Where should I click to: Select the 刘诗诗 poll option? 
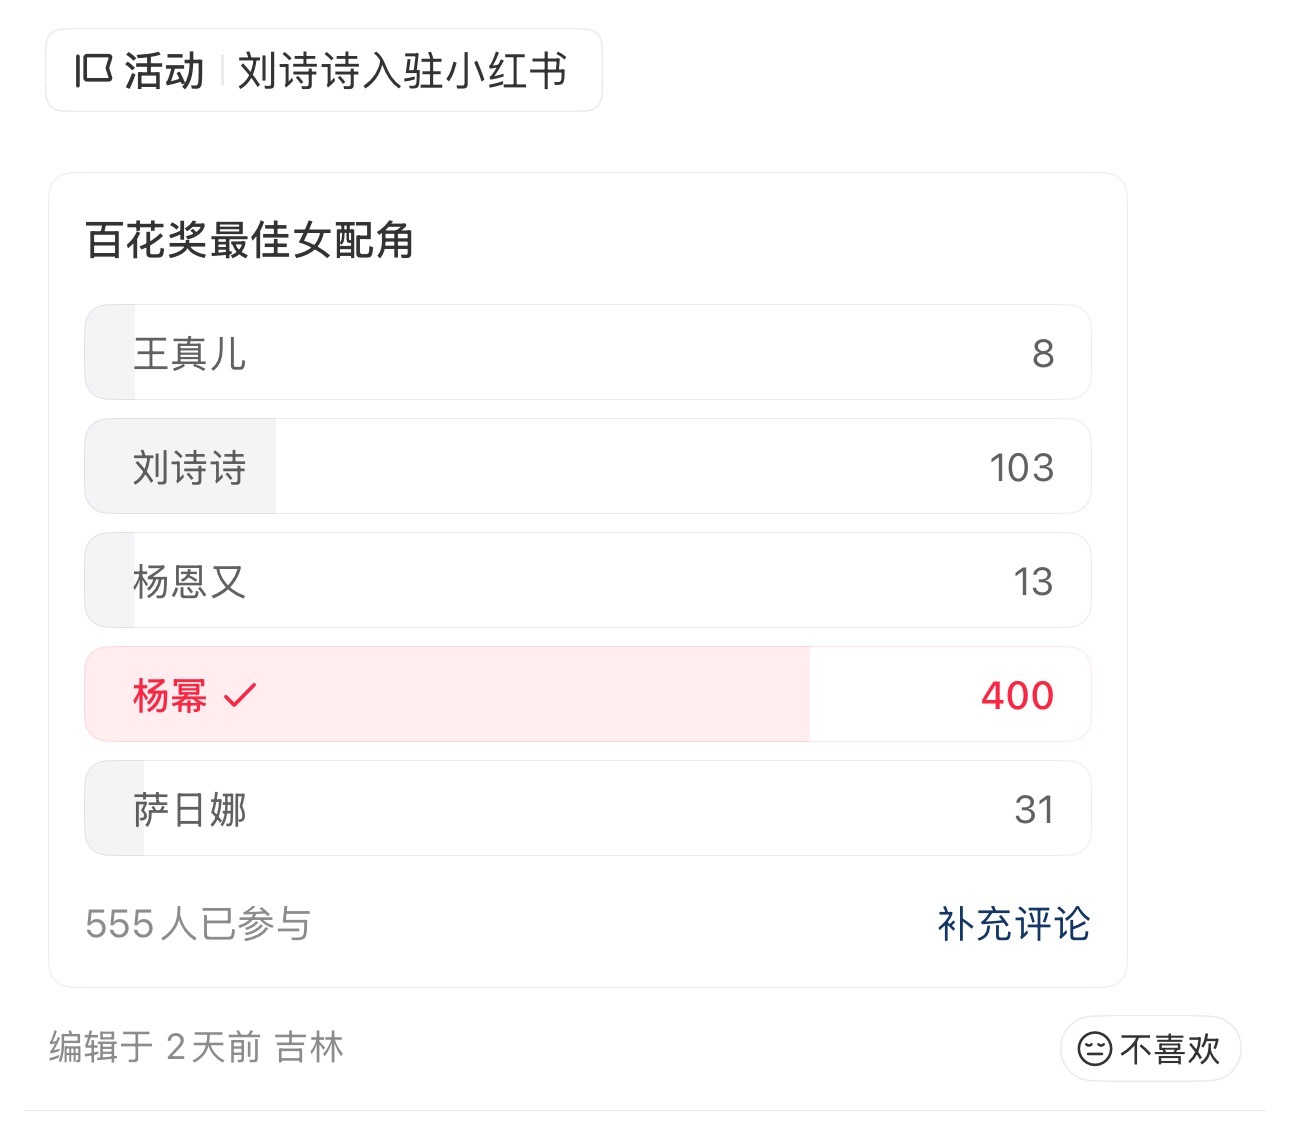tap(588, 466)
